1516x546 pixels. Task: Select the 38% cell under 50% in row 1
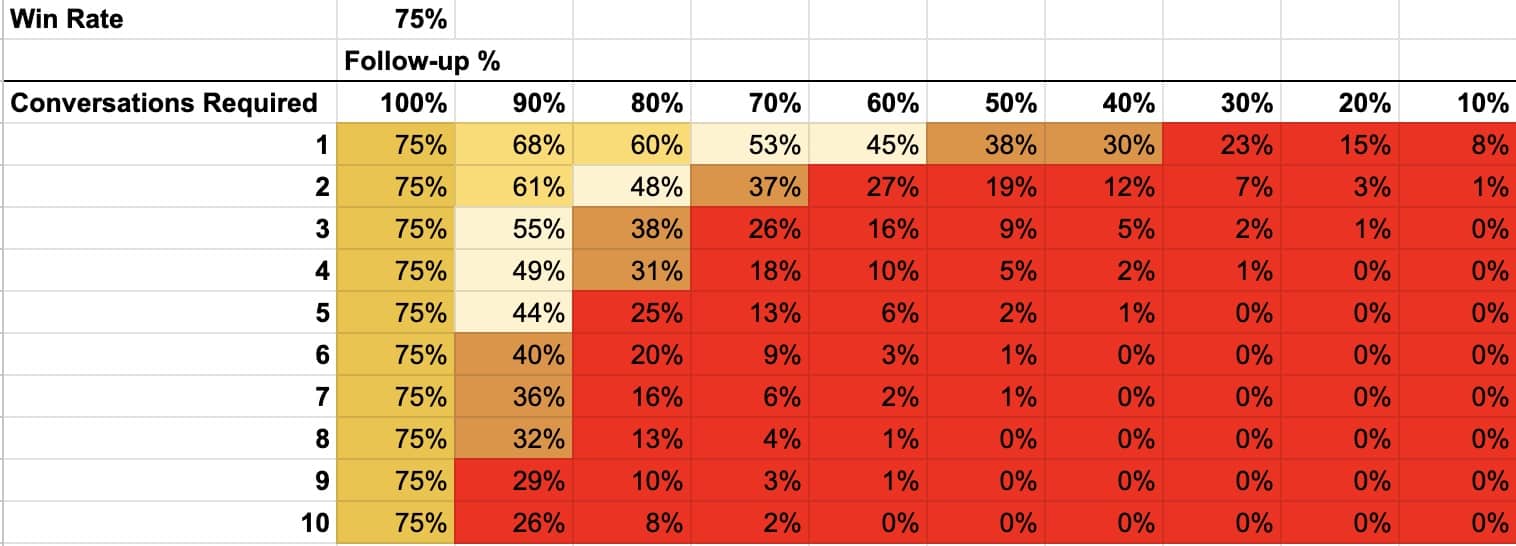[986, 145]
